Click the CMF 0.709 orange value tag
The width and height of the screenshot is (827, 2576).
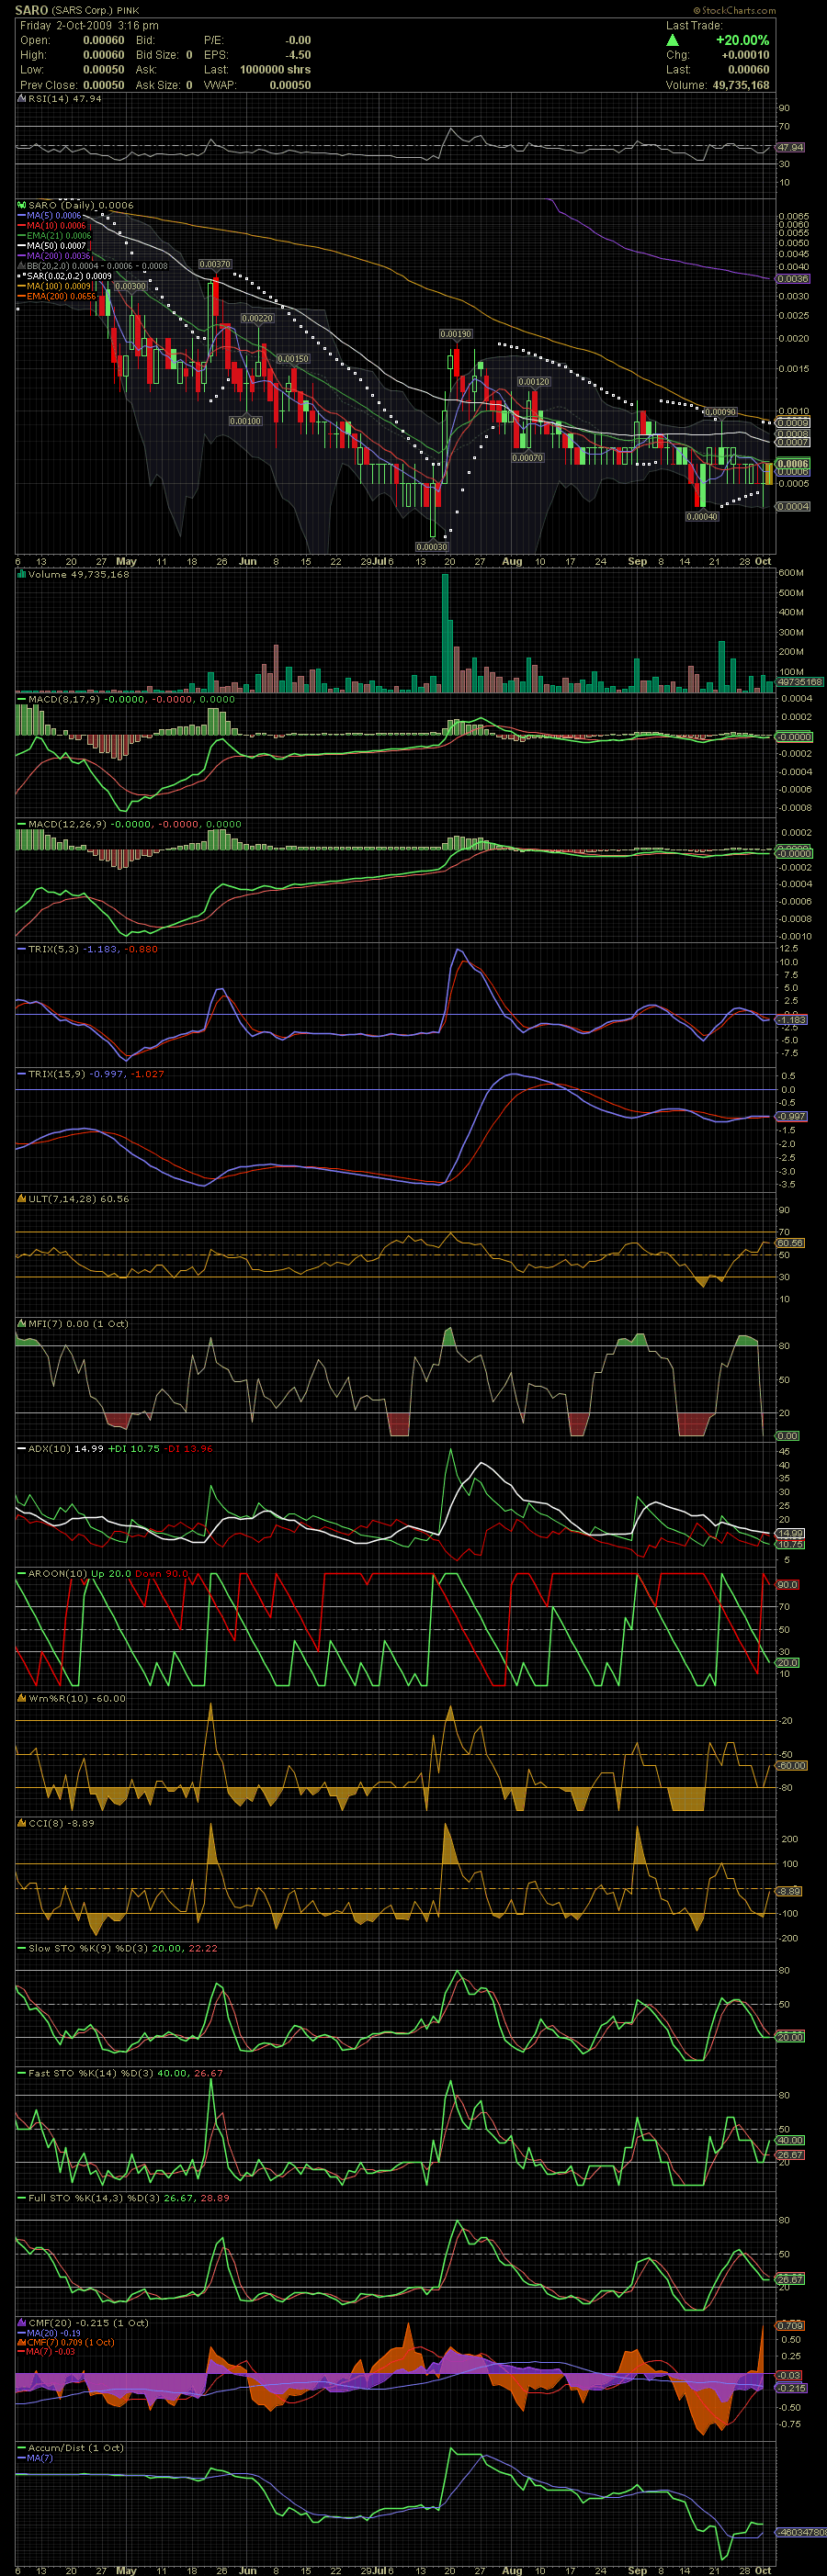tap(790, 2325)
